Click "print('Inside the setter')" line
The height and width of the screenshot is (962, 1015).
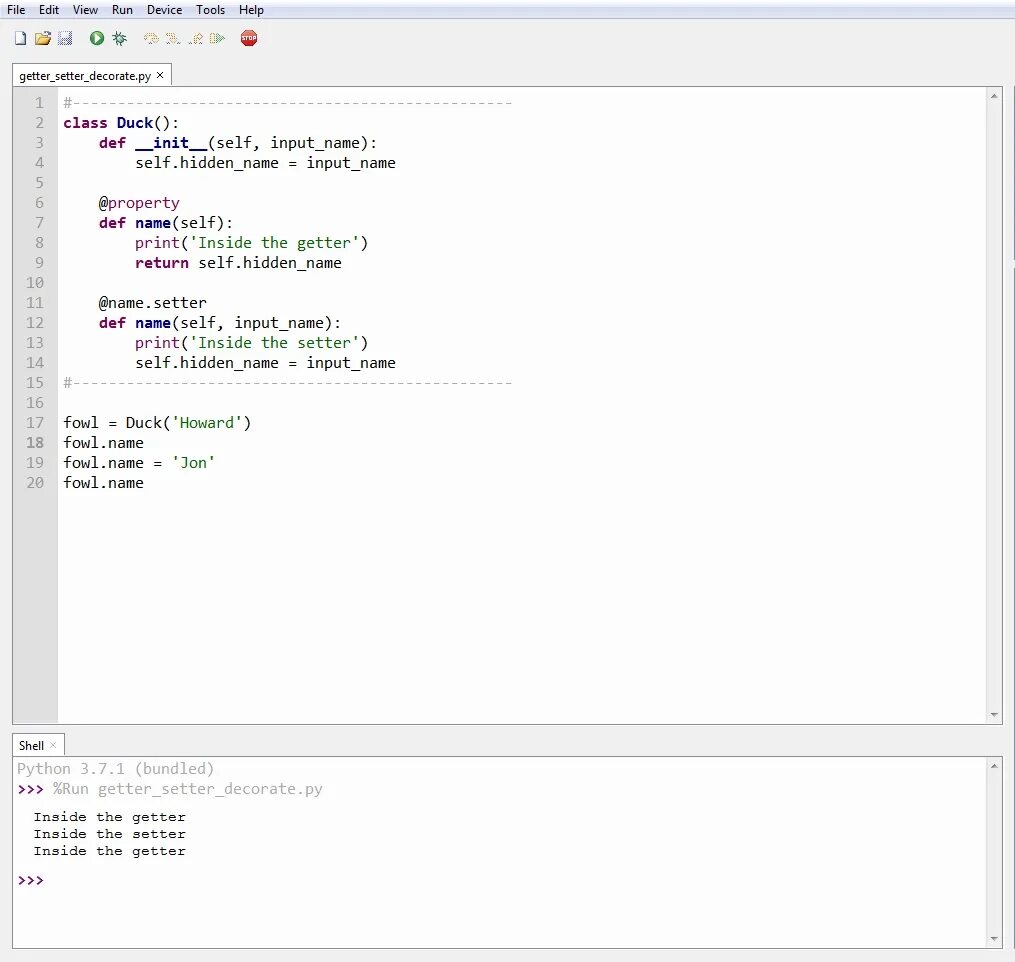pos(251,343)
